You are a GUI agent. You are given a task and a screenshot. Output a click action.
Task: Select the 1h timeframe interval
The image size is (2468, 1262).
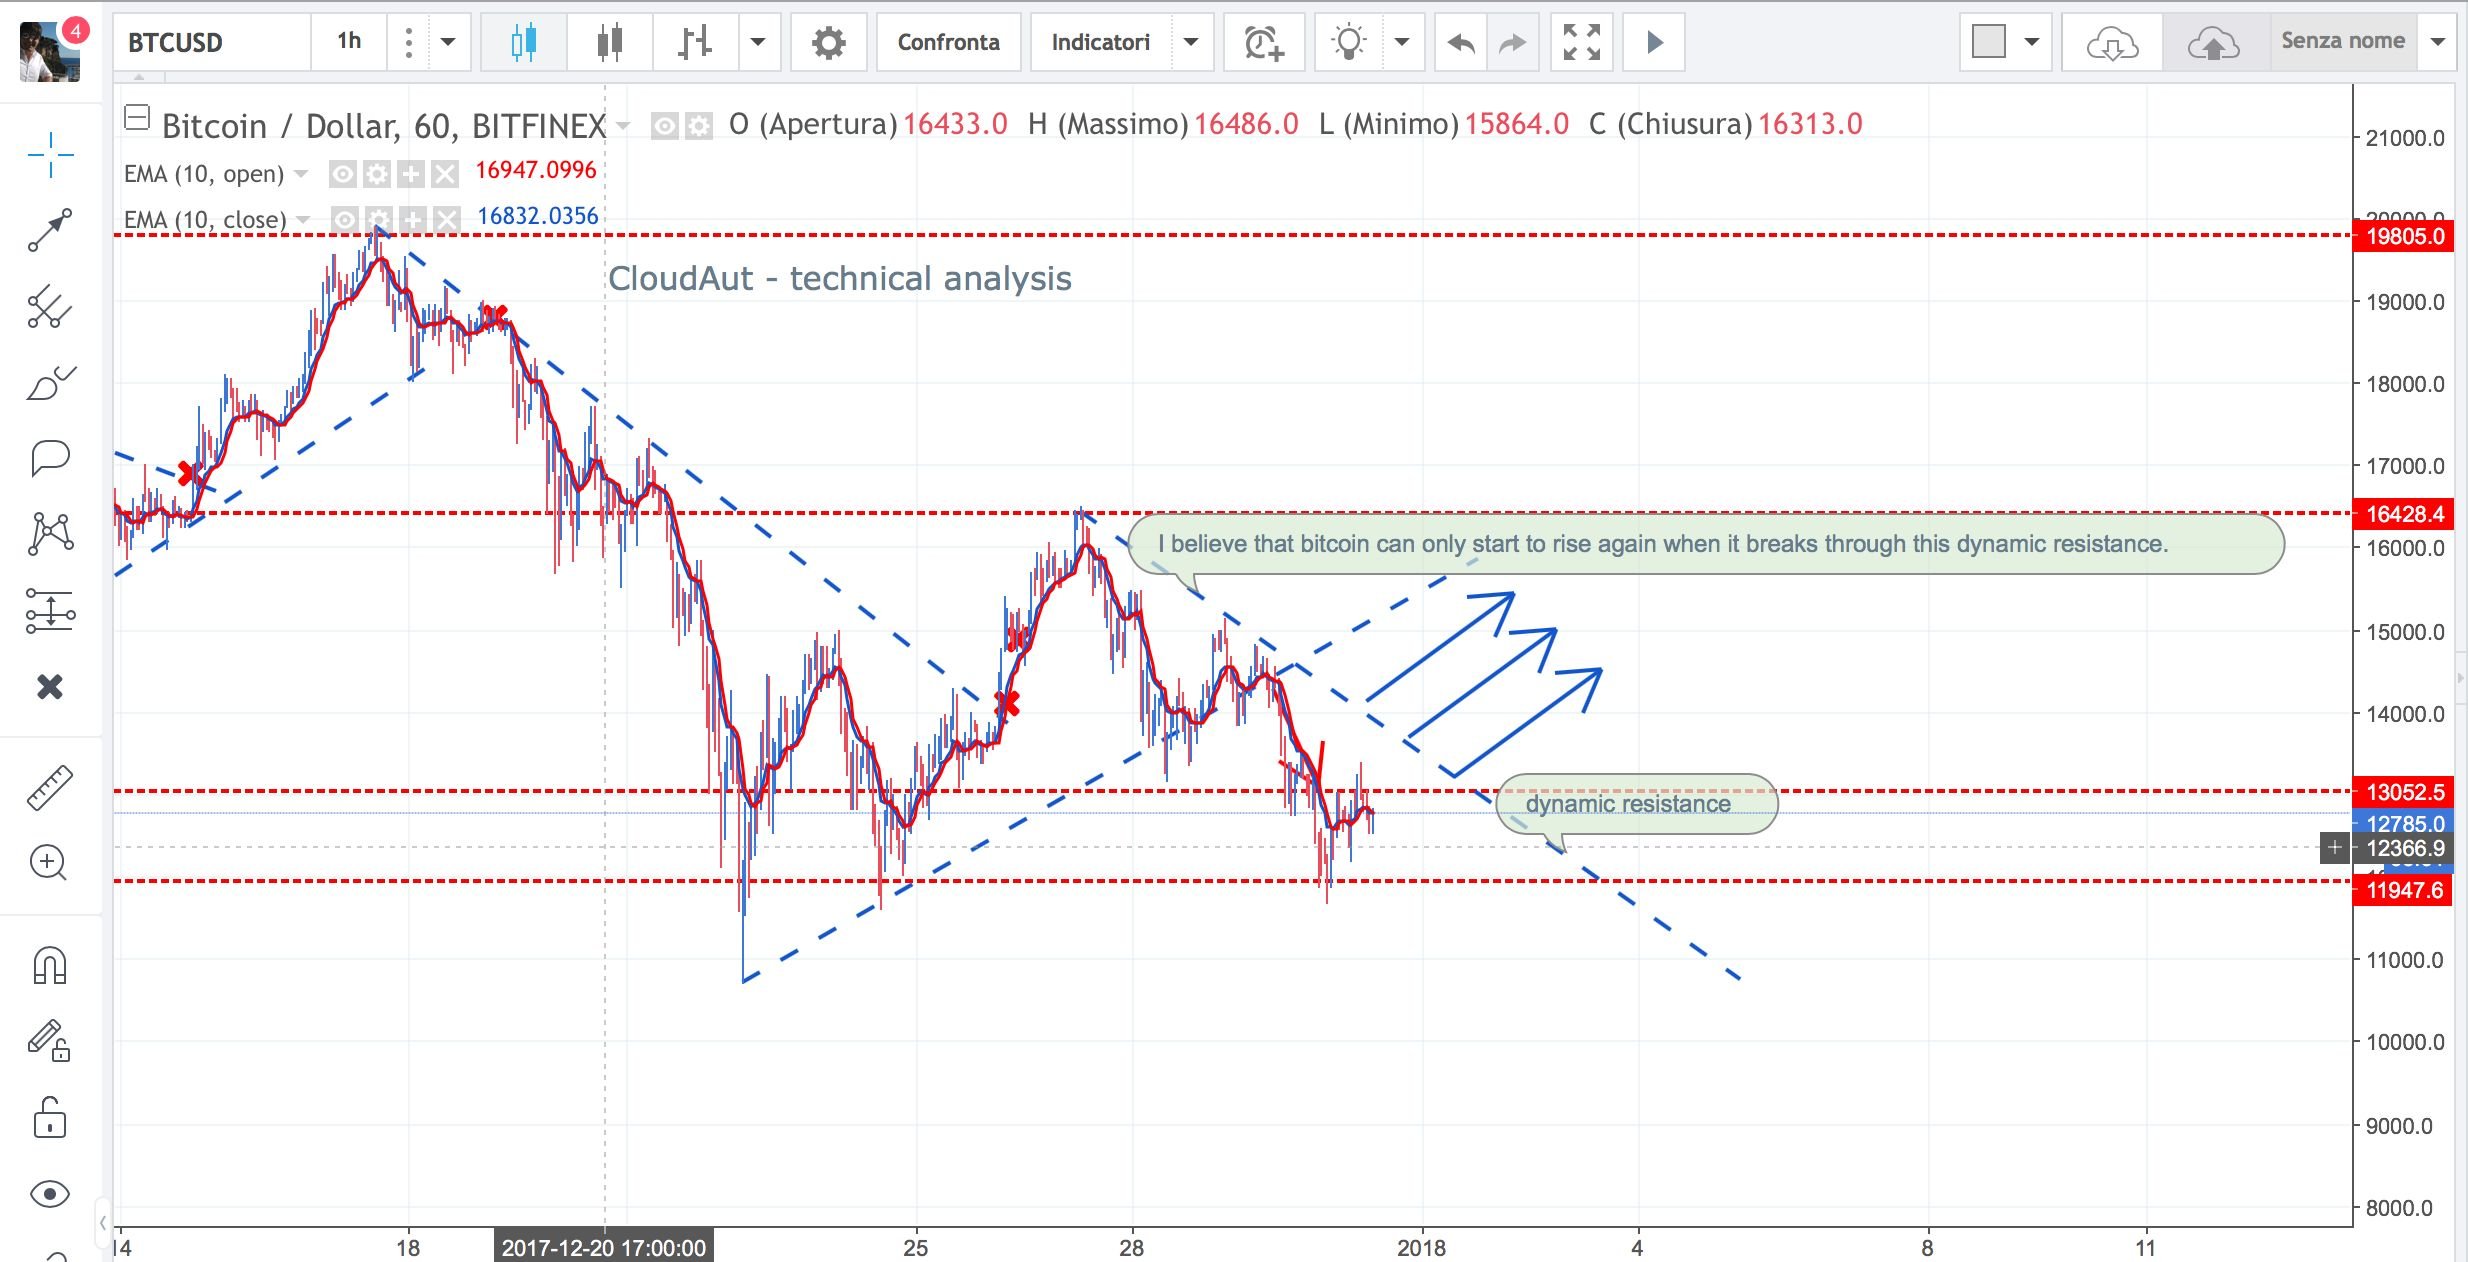(349, 42)
